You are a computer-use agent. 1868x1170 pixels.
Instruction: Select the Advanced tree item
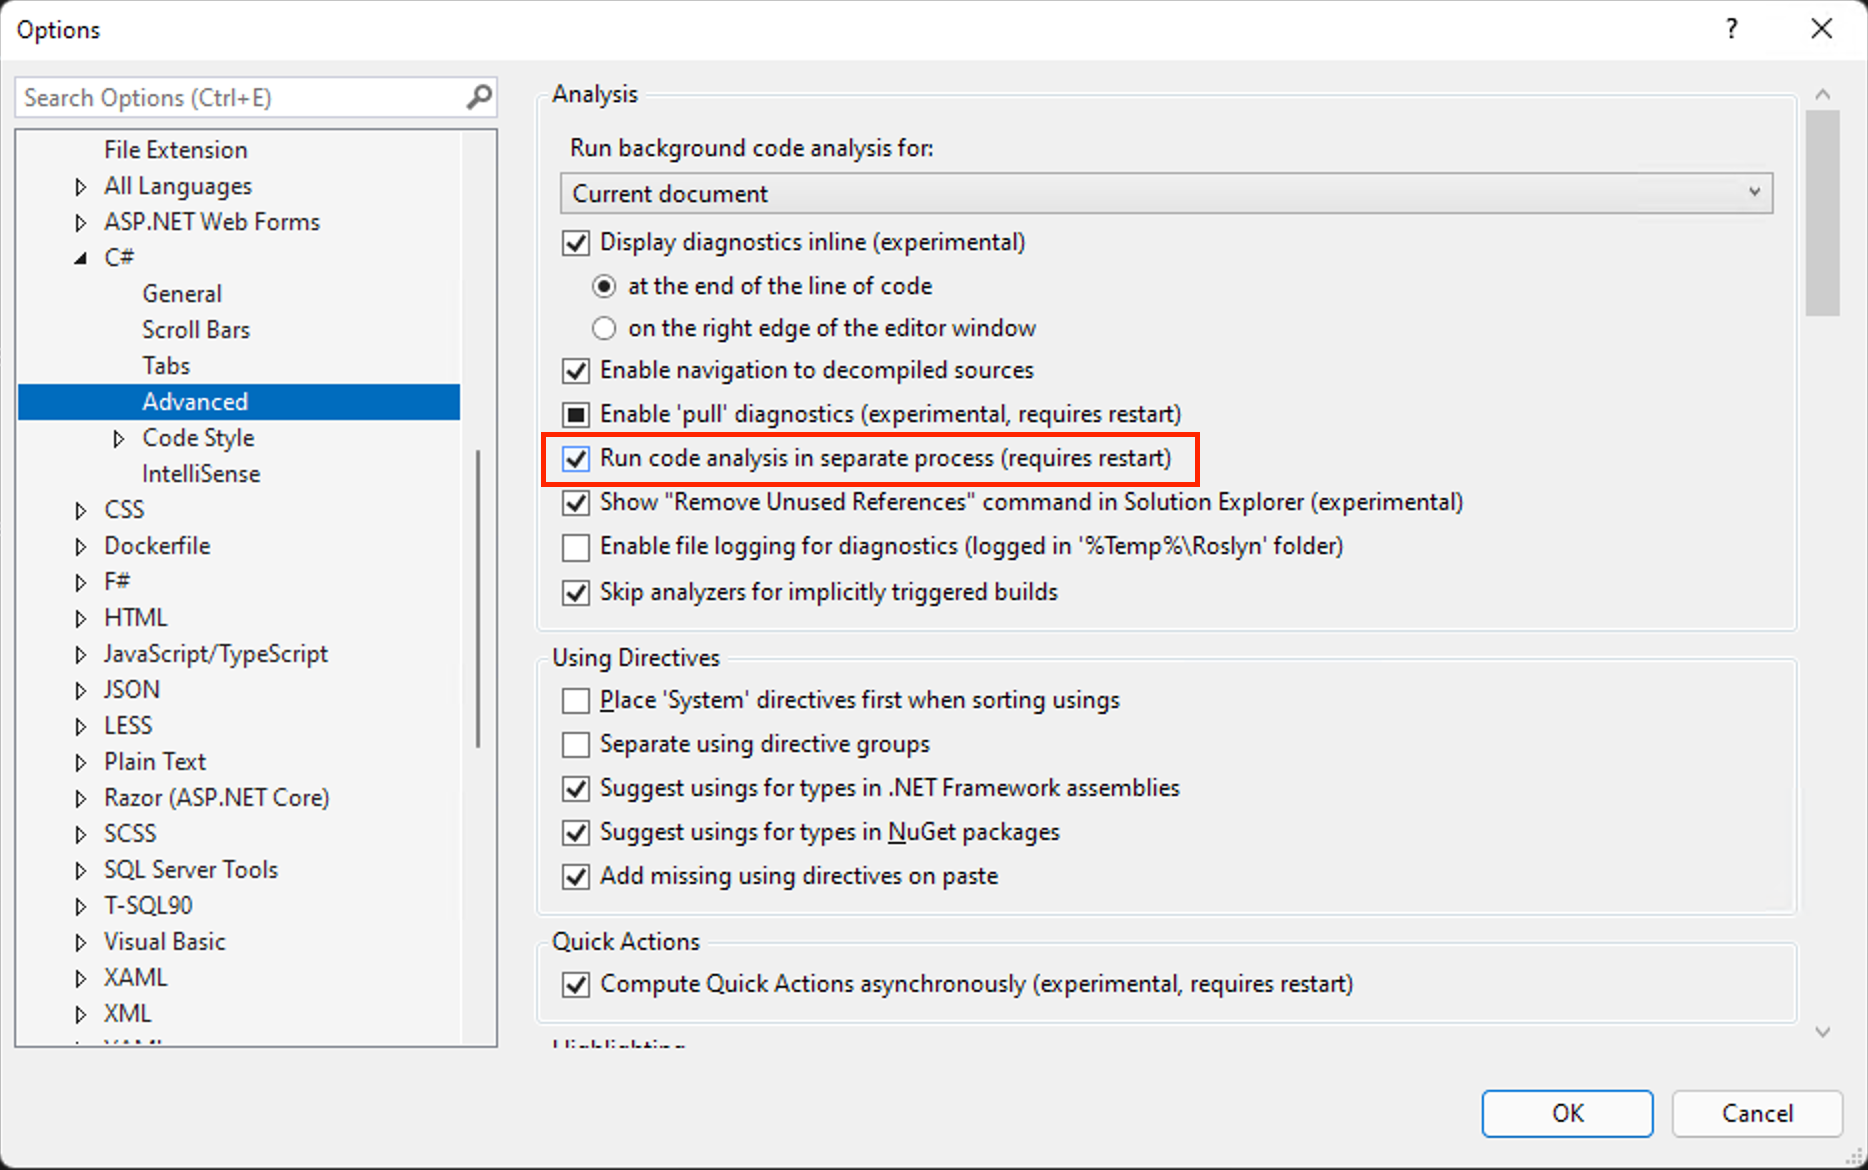pos(239,402)
